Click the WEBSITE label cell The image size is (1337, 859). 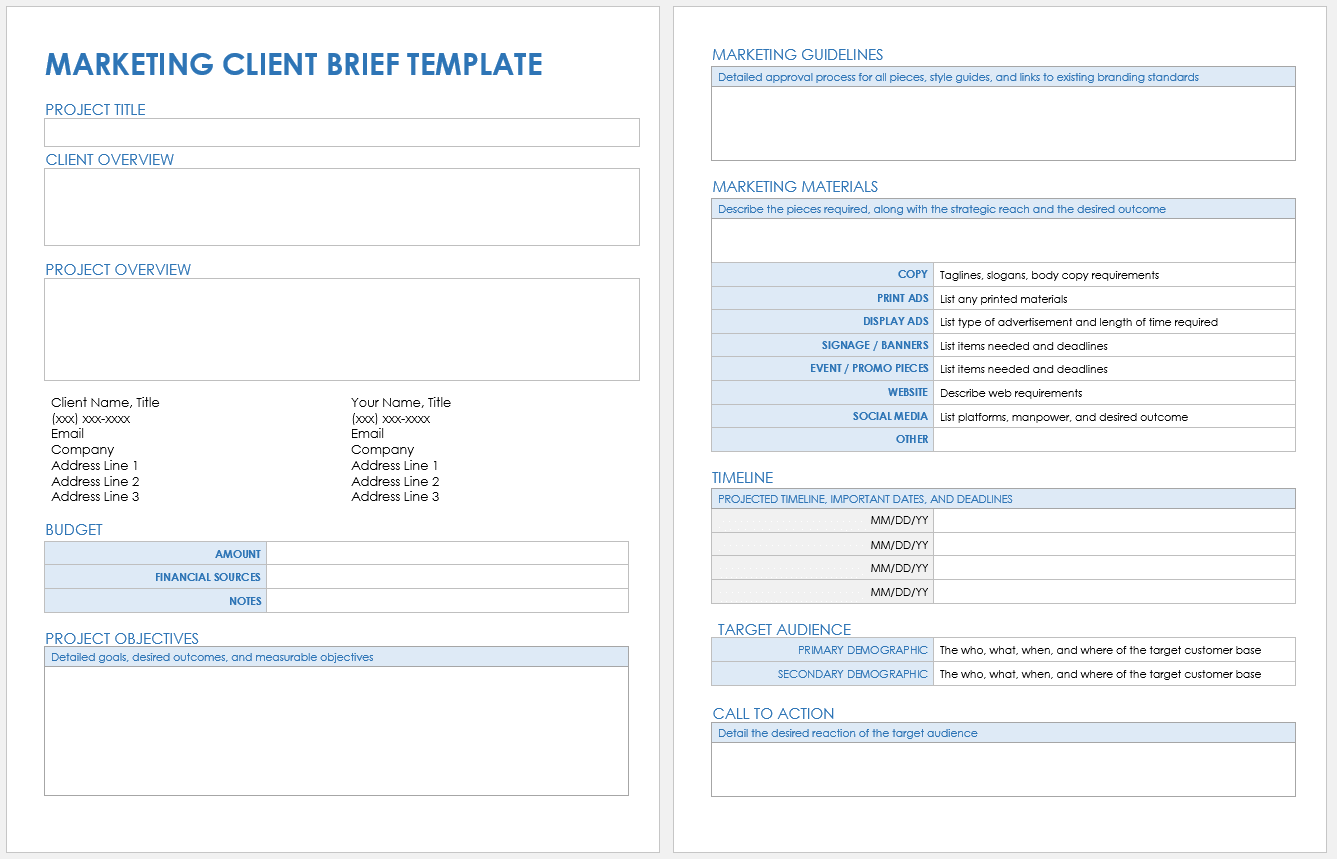click(x=823, y=392)
